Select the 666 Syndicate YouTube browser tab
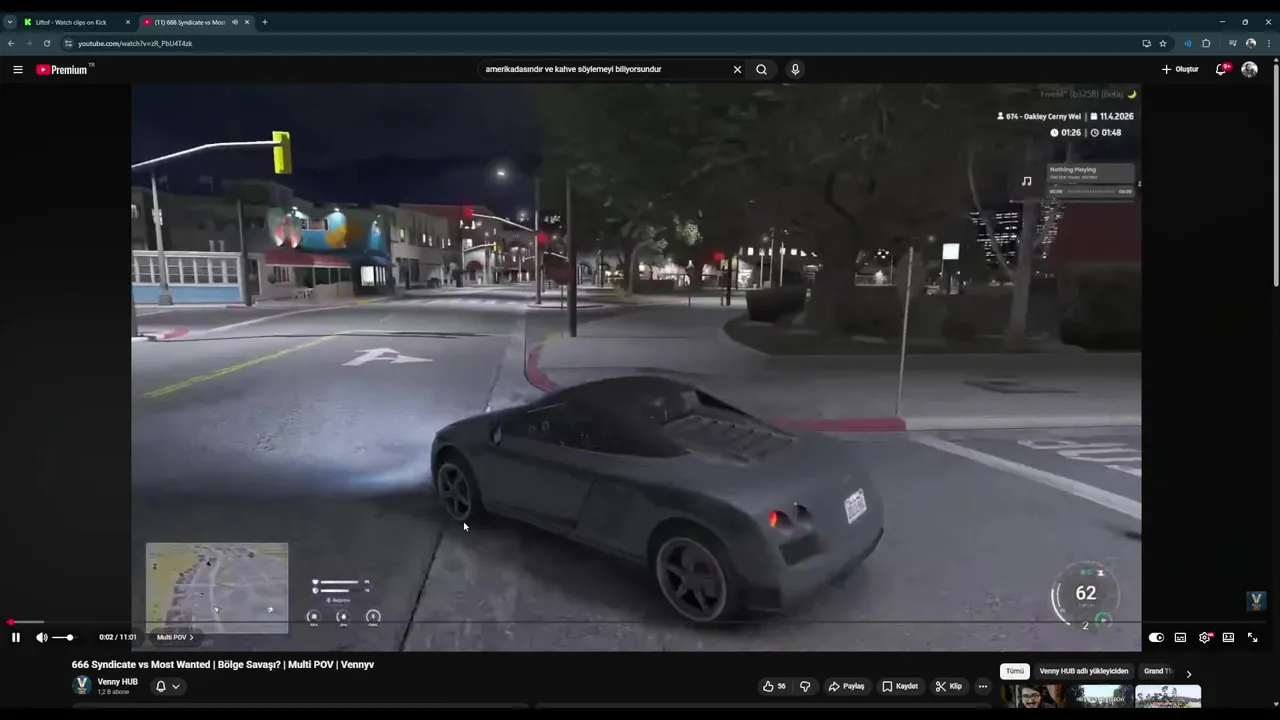The width and height of the screenshot is (1280, 720). coord(196,22)
